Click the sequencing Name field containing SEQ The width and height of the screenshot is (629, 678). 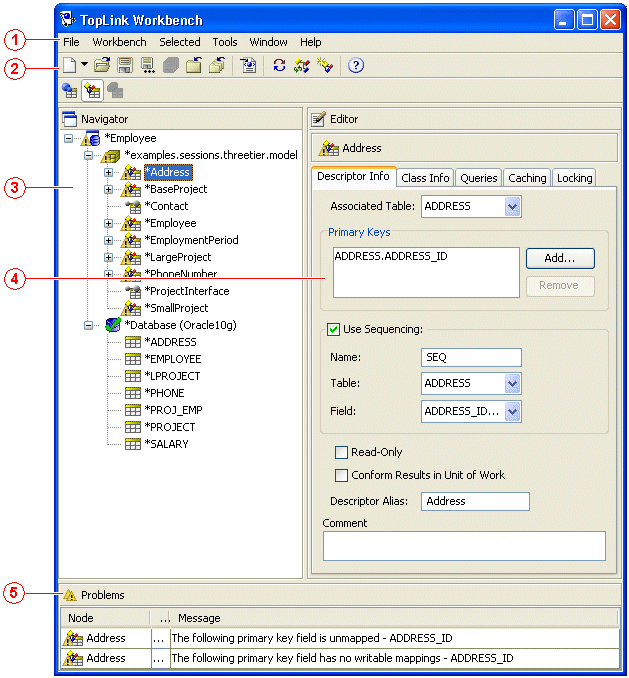pyautogui.click(x=471, y=357)
